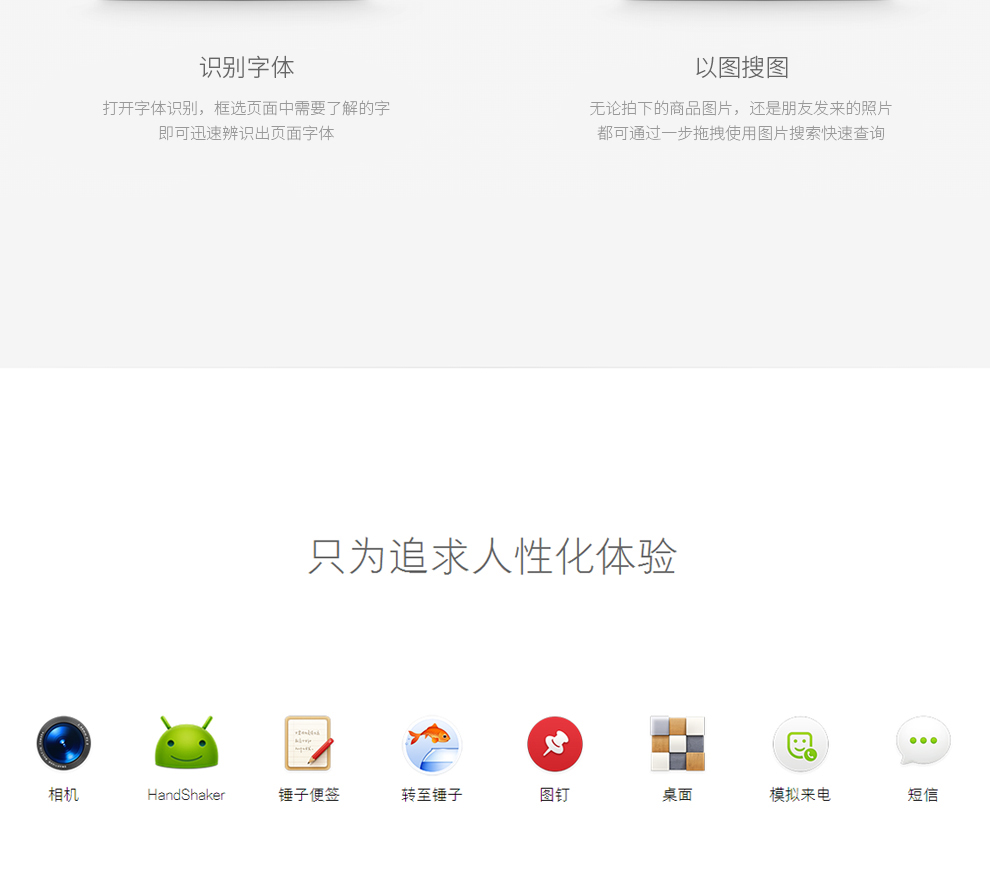Viewport: 990px width, 889px height.
Task: Click the 图钉 text label
Action: 555,794
